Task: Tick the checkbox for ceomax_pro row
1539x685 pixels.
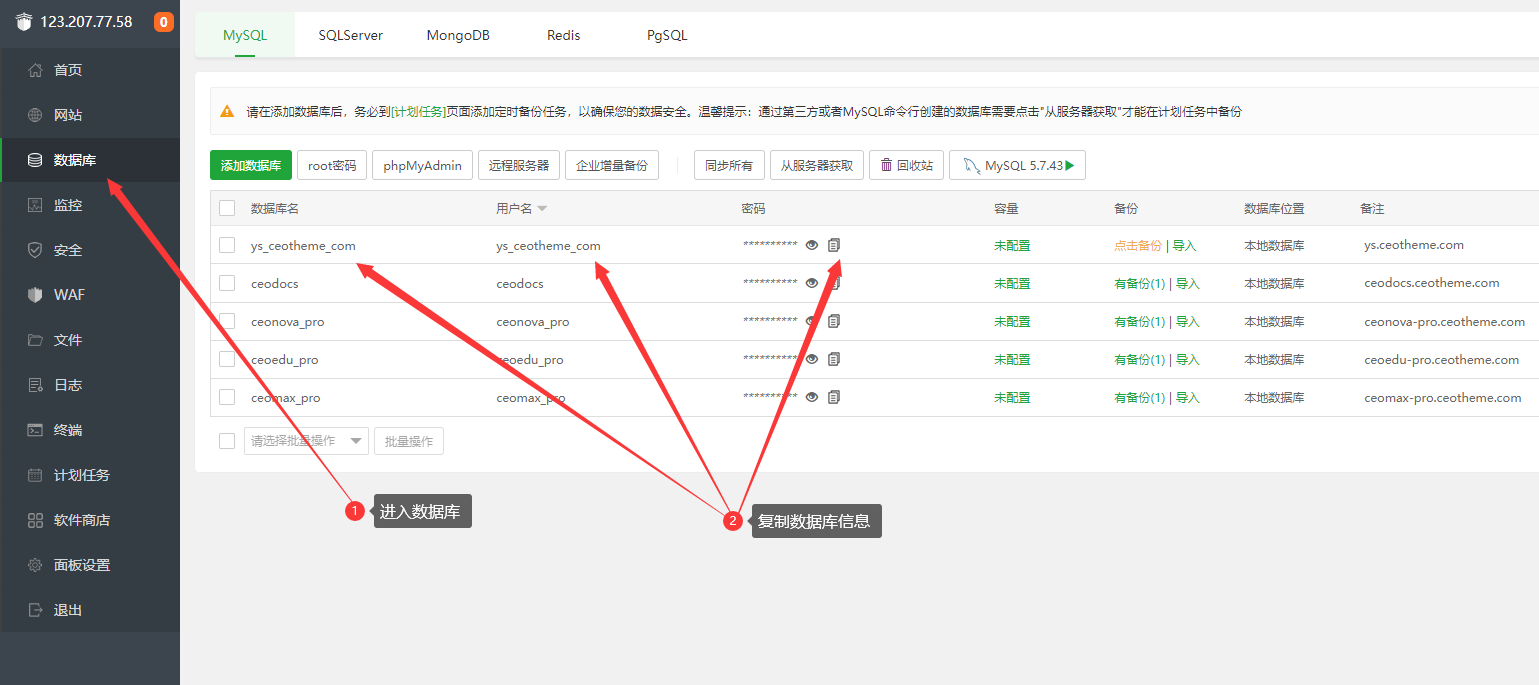Action: coord(227,397)
